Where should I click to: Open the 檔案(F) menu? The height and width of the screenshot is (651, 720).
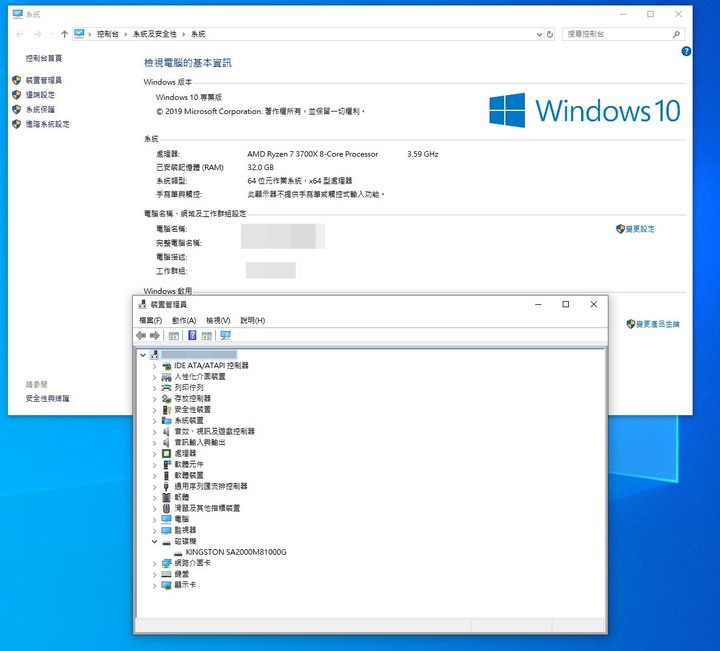pos(151,320)
